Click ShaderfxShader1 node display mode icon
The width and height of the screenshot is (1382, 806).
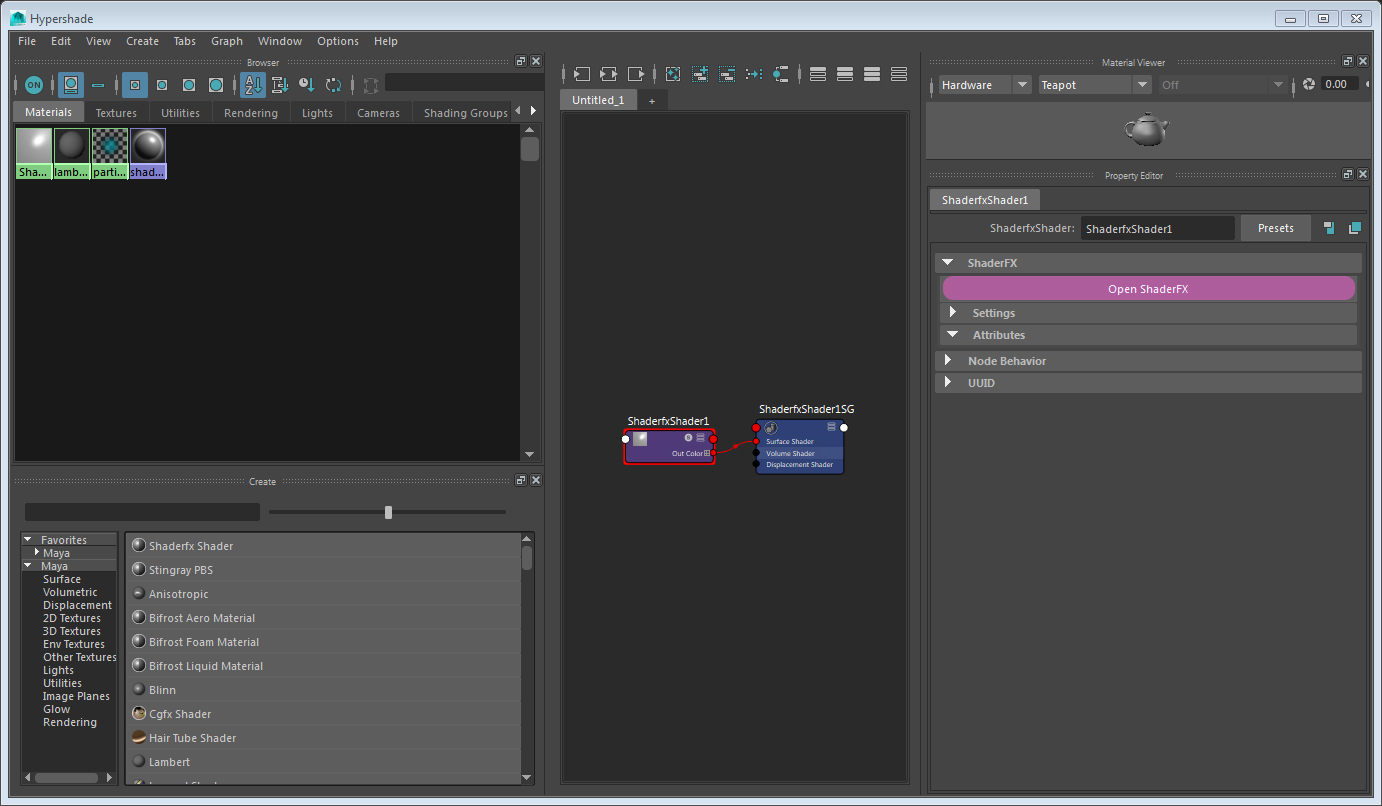(700, 438)
